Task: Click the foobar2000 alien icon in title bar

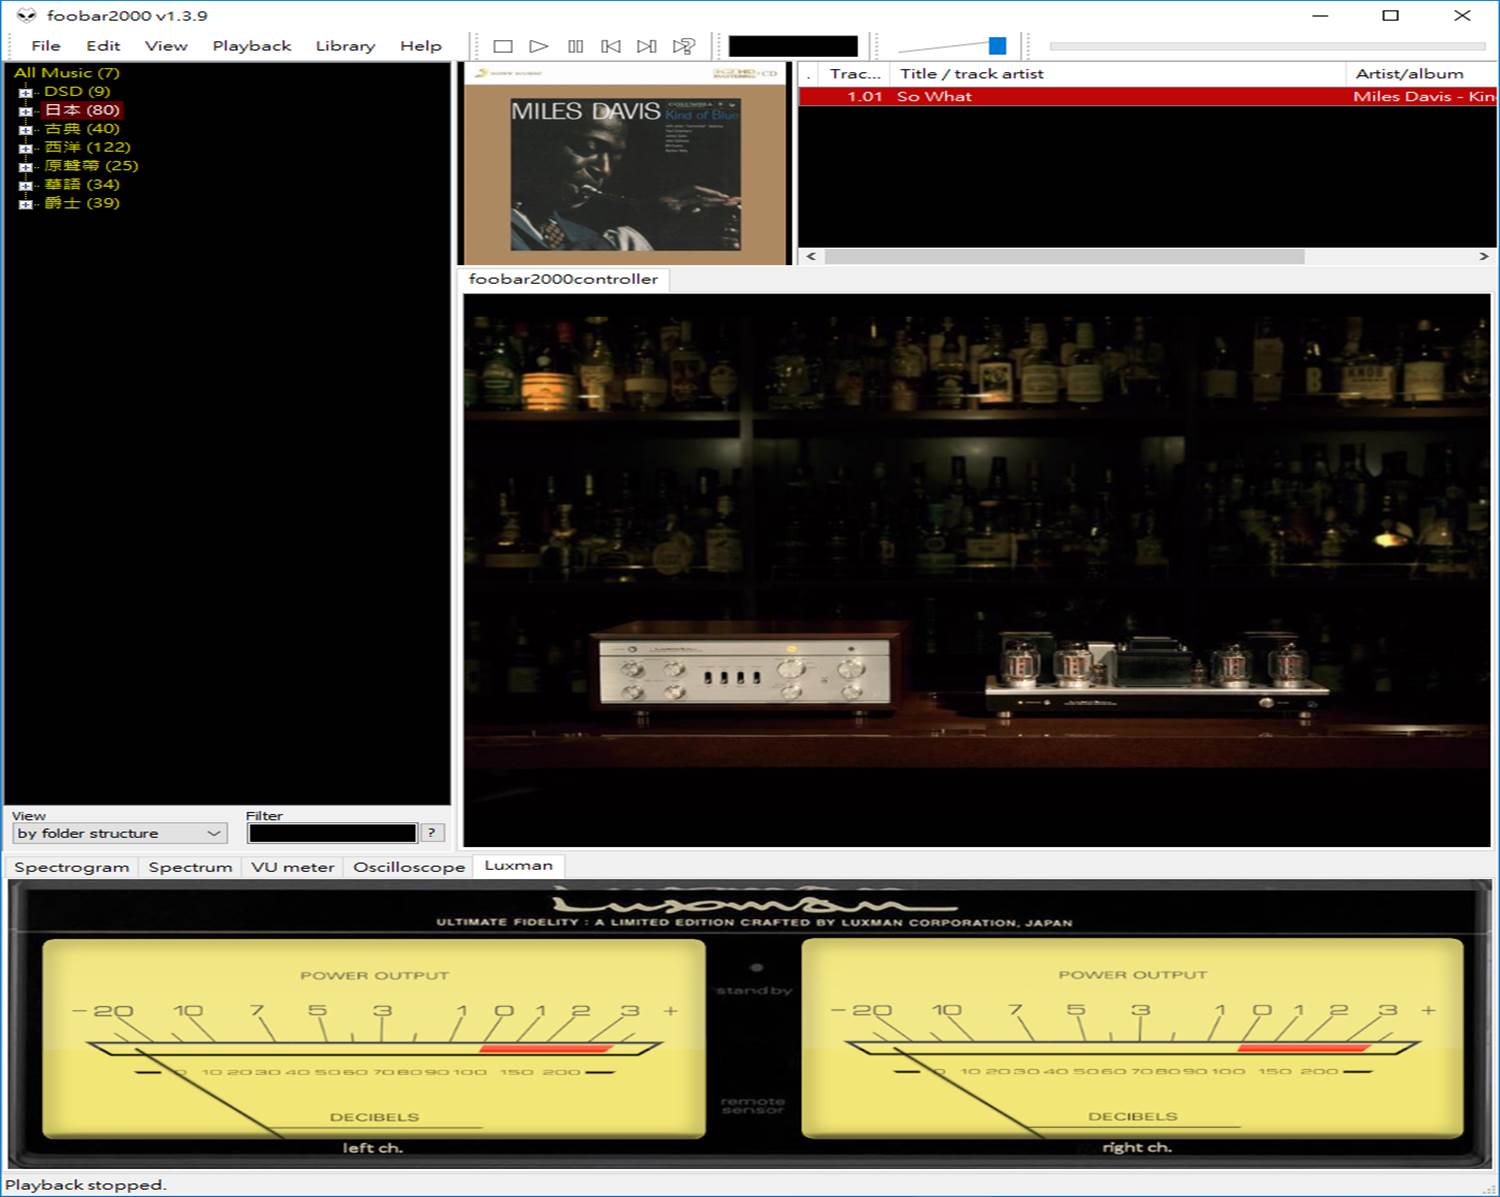Action: pyautogui.click(x=26, y=16)
